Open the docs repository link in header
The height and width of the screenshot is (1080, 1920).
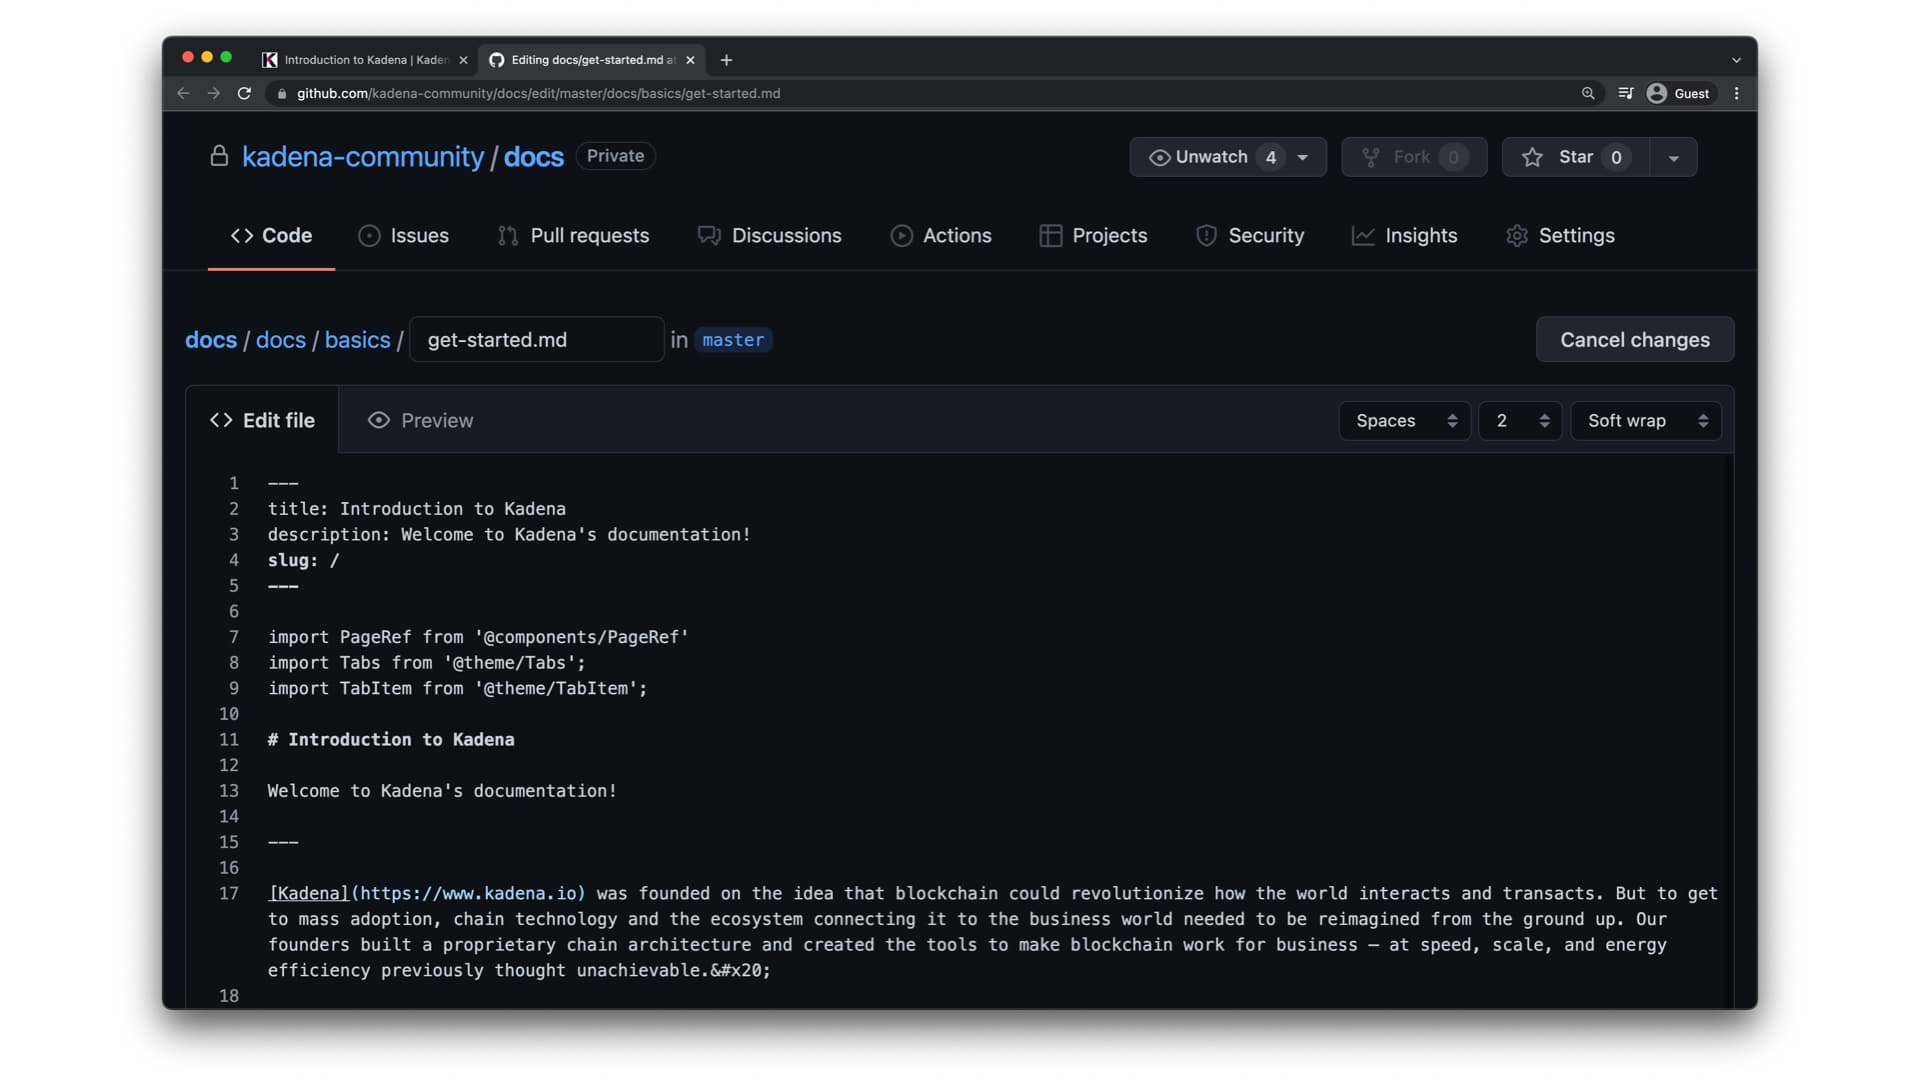[534, 157]
